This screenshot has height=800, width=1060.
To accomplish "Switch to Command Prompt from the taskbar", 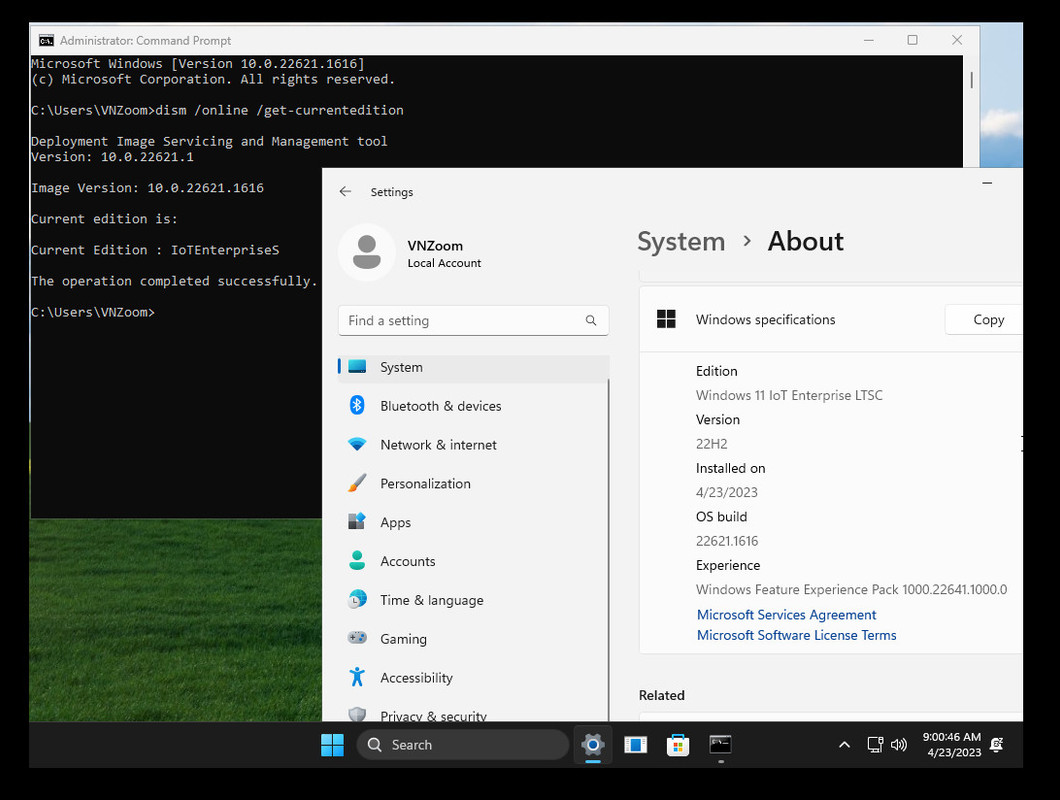I will tap(720, 745).
